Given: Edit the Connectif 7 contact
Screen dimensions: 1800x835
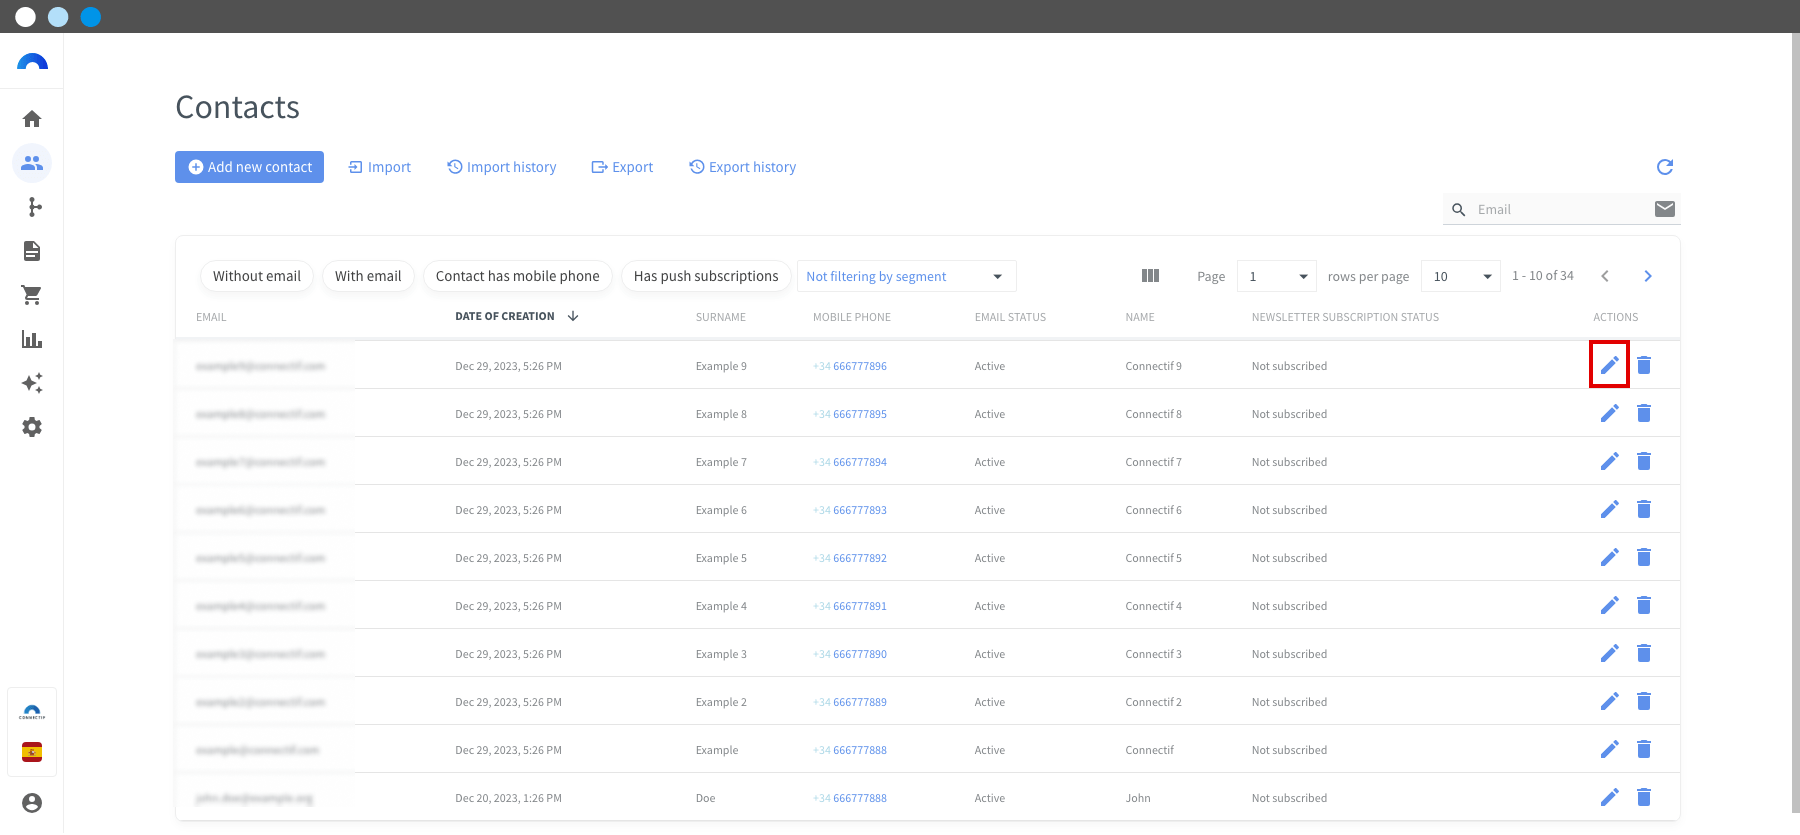Looking at the screenshot, I should coord(1610,461).
